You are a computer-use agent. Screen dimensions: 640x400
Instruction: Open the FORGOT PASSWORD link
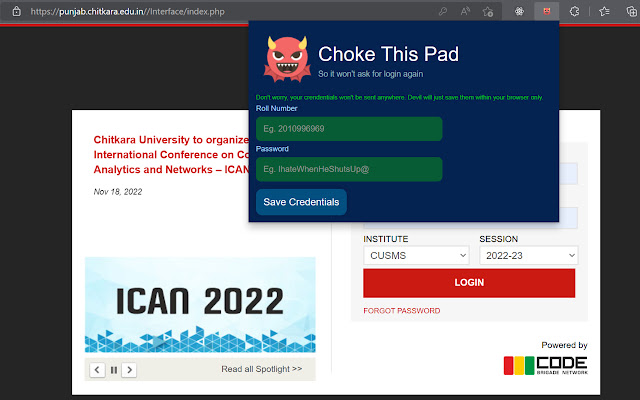[402, 311]
